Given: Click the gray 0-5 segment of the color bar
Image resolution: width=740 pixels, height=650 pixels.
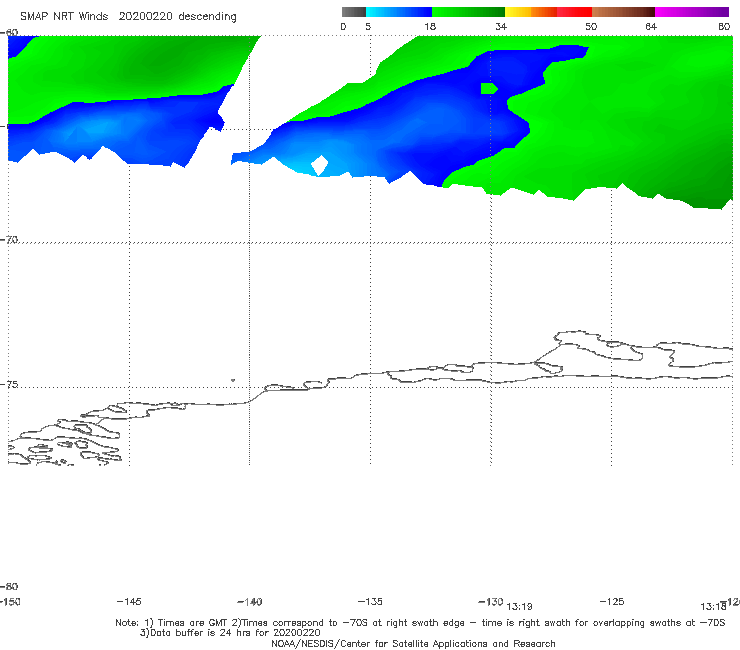Looking at the screenshot, I should pos(354,12).
